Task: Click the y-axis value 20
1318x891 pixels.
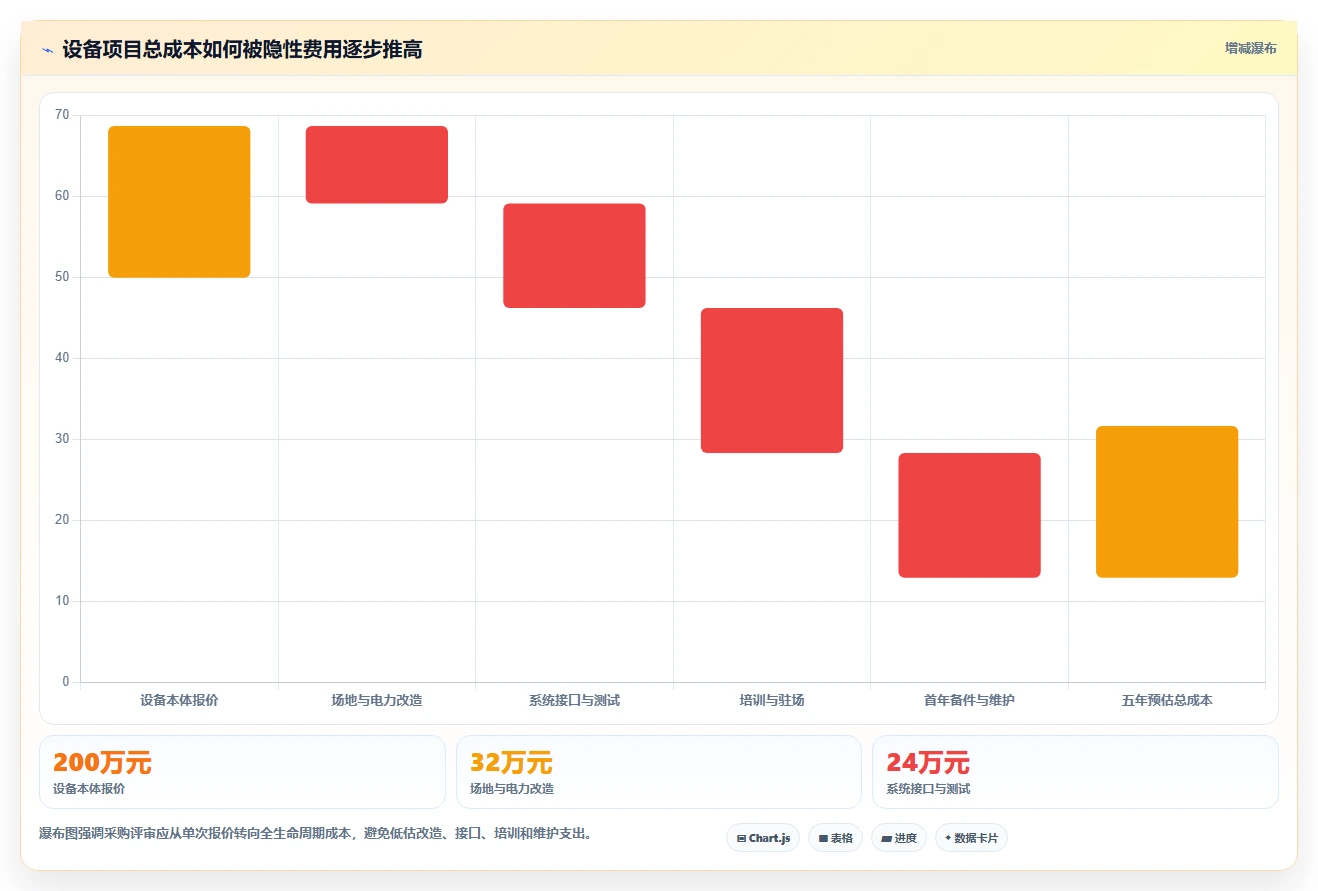Action: 62,520
